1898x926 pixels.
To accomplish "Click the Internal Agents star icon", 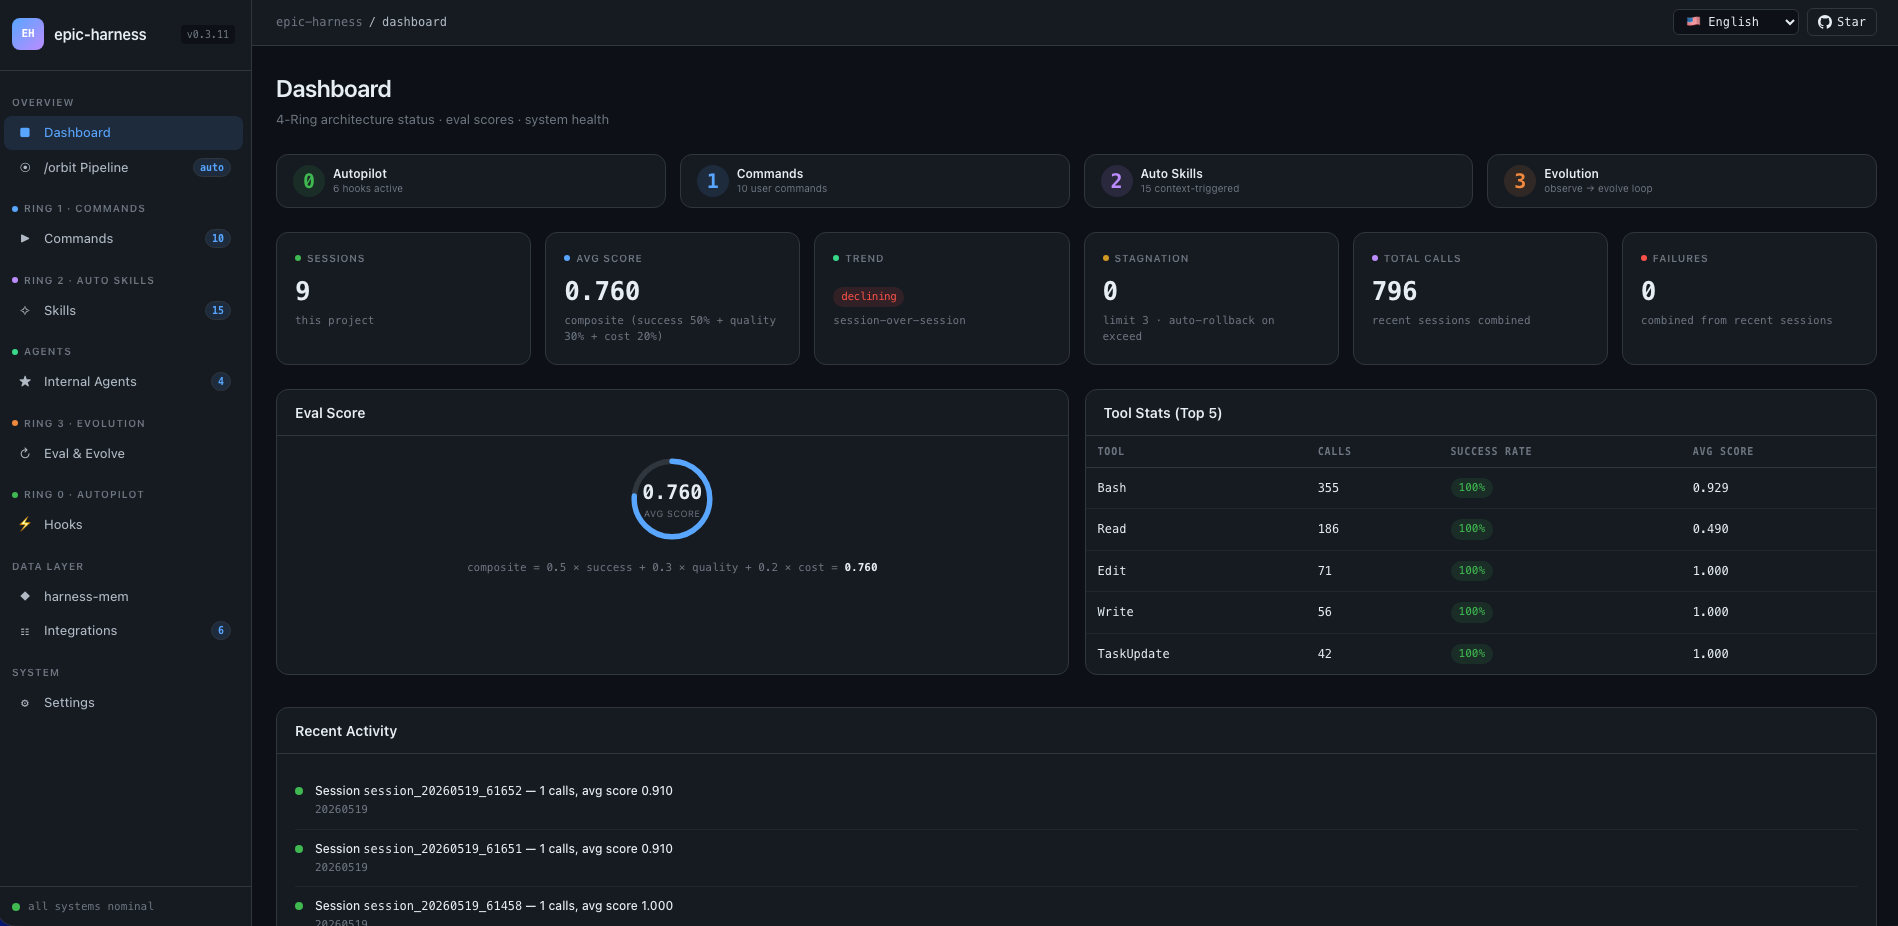I will [x=25, y=382].
